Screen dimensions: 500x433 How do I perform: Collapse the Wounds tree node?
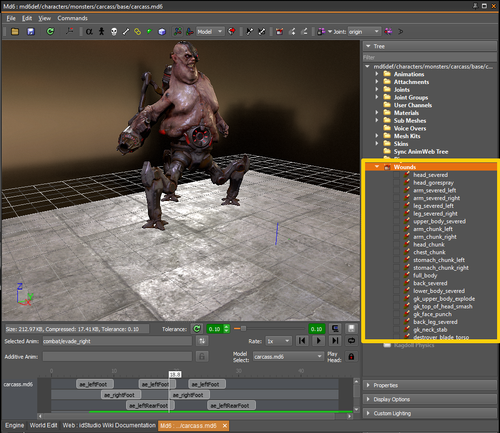pos(377,167)
